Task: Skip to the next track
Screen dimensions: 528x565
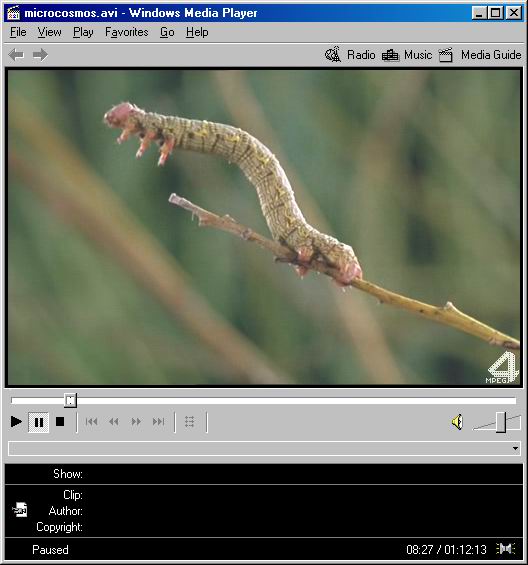Action: pos(158,421)
